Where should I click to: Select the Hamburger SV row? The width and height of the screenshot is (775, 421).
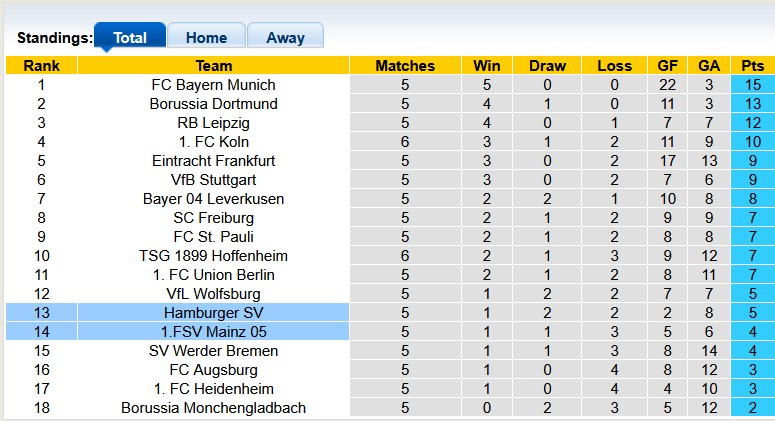pyautogui.click(x=214, y=313)
